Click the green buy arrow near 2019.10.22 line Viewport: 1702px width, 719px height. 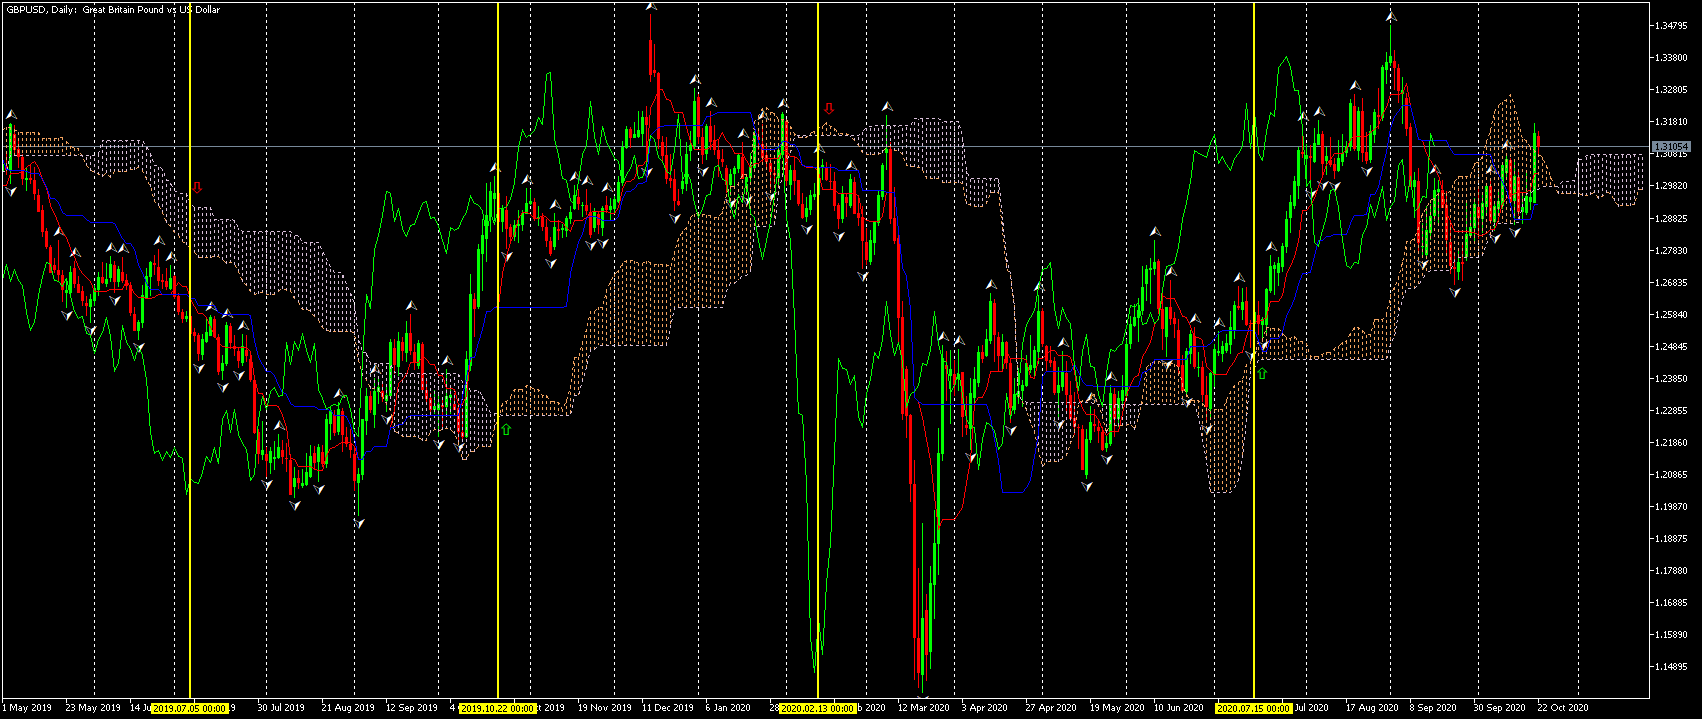click(506, 429)
